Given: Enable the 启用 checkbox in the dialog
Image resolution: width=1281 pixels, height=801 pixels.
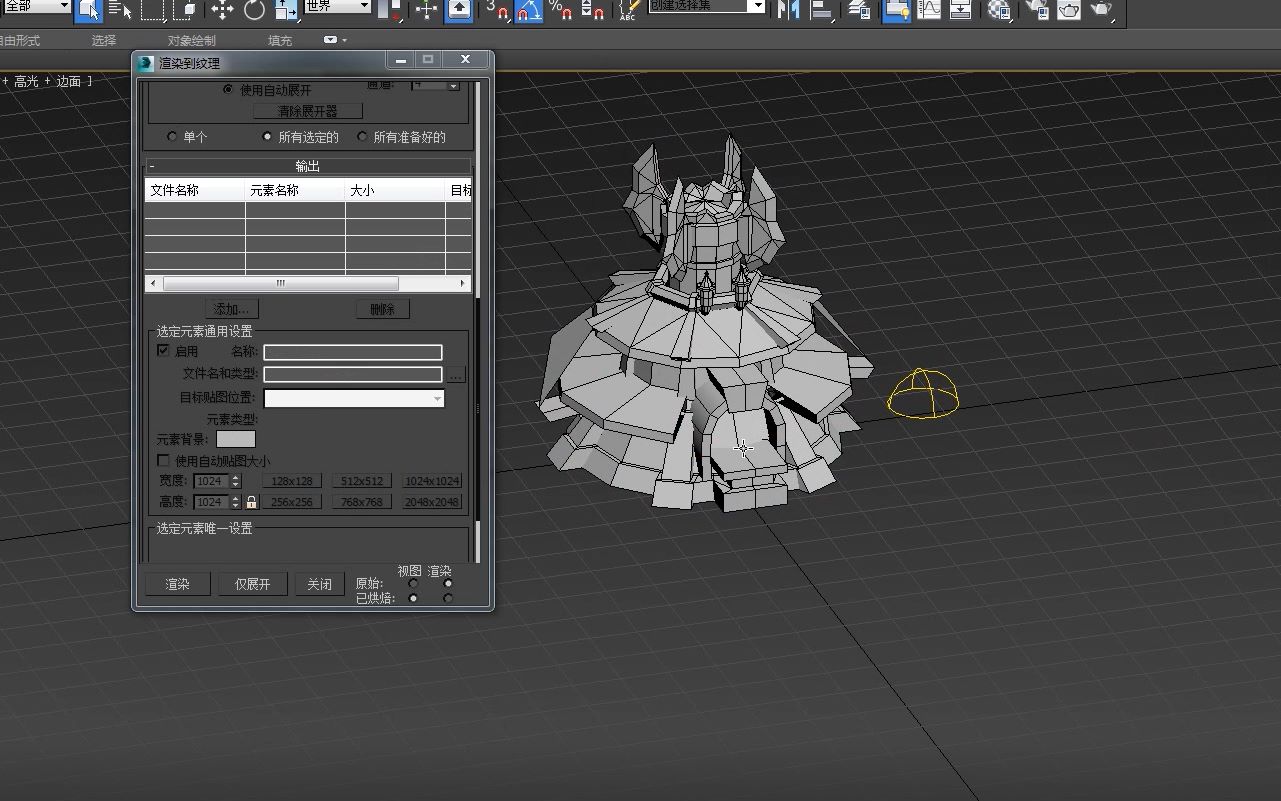Looking at the screenshot, I should (x=163, y=350).
